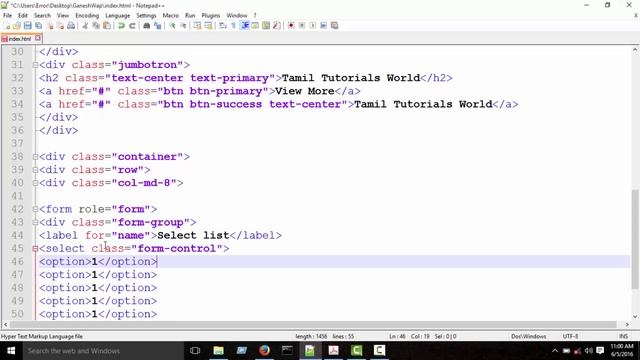Open File Explorer from the taskbar
Viewport: 640px width, 360px height.
[218, 351]
